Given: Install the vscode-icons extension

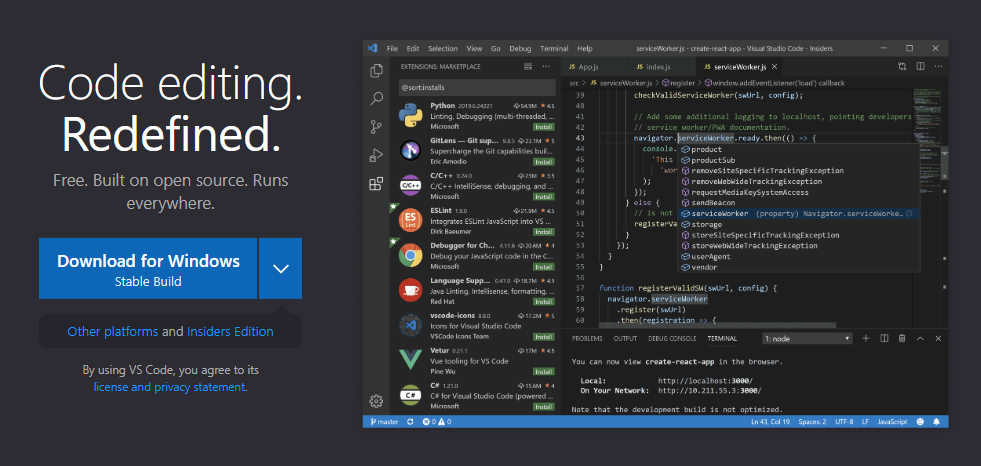Looking at the screenshot, I should click(x=543, y=337).
